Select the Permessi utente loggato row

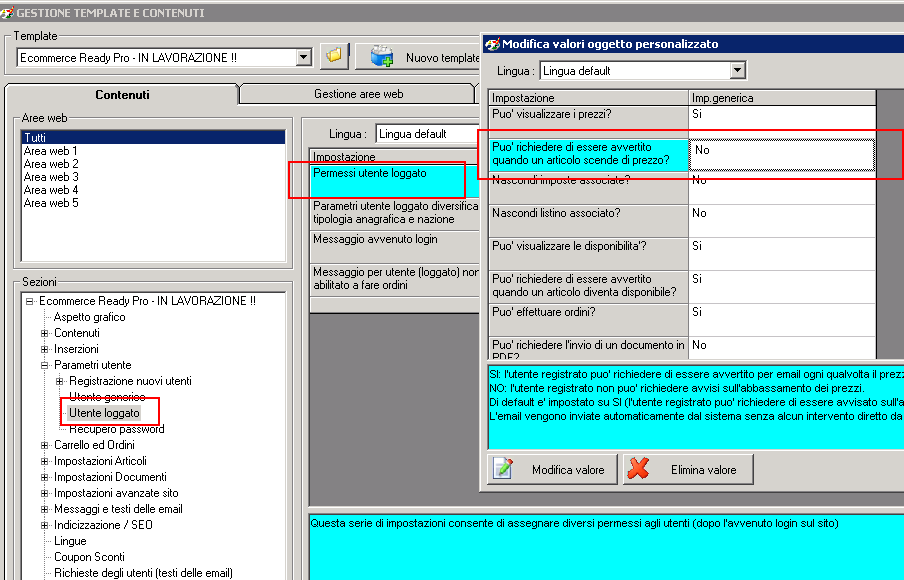tap(395, 181)
